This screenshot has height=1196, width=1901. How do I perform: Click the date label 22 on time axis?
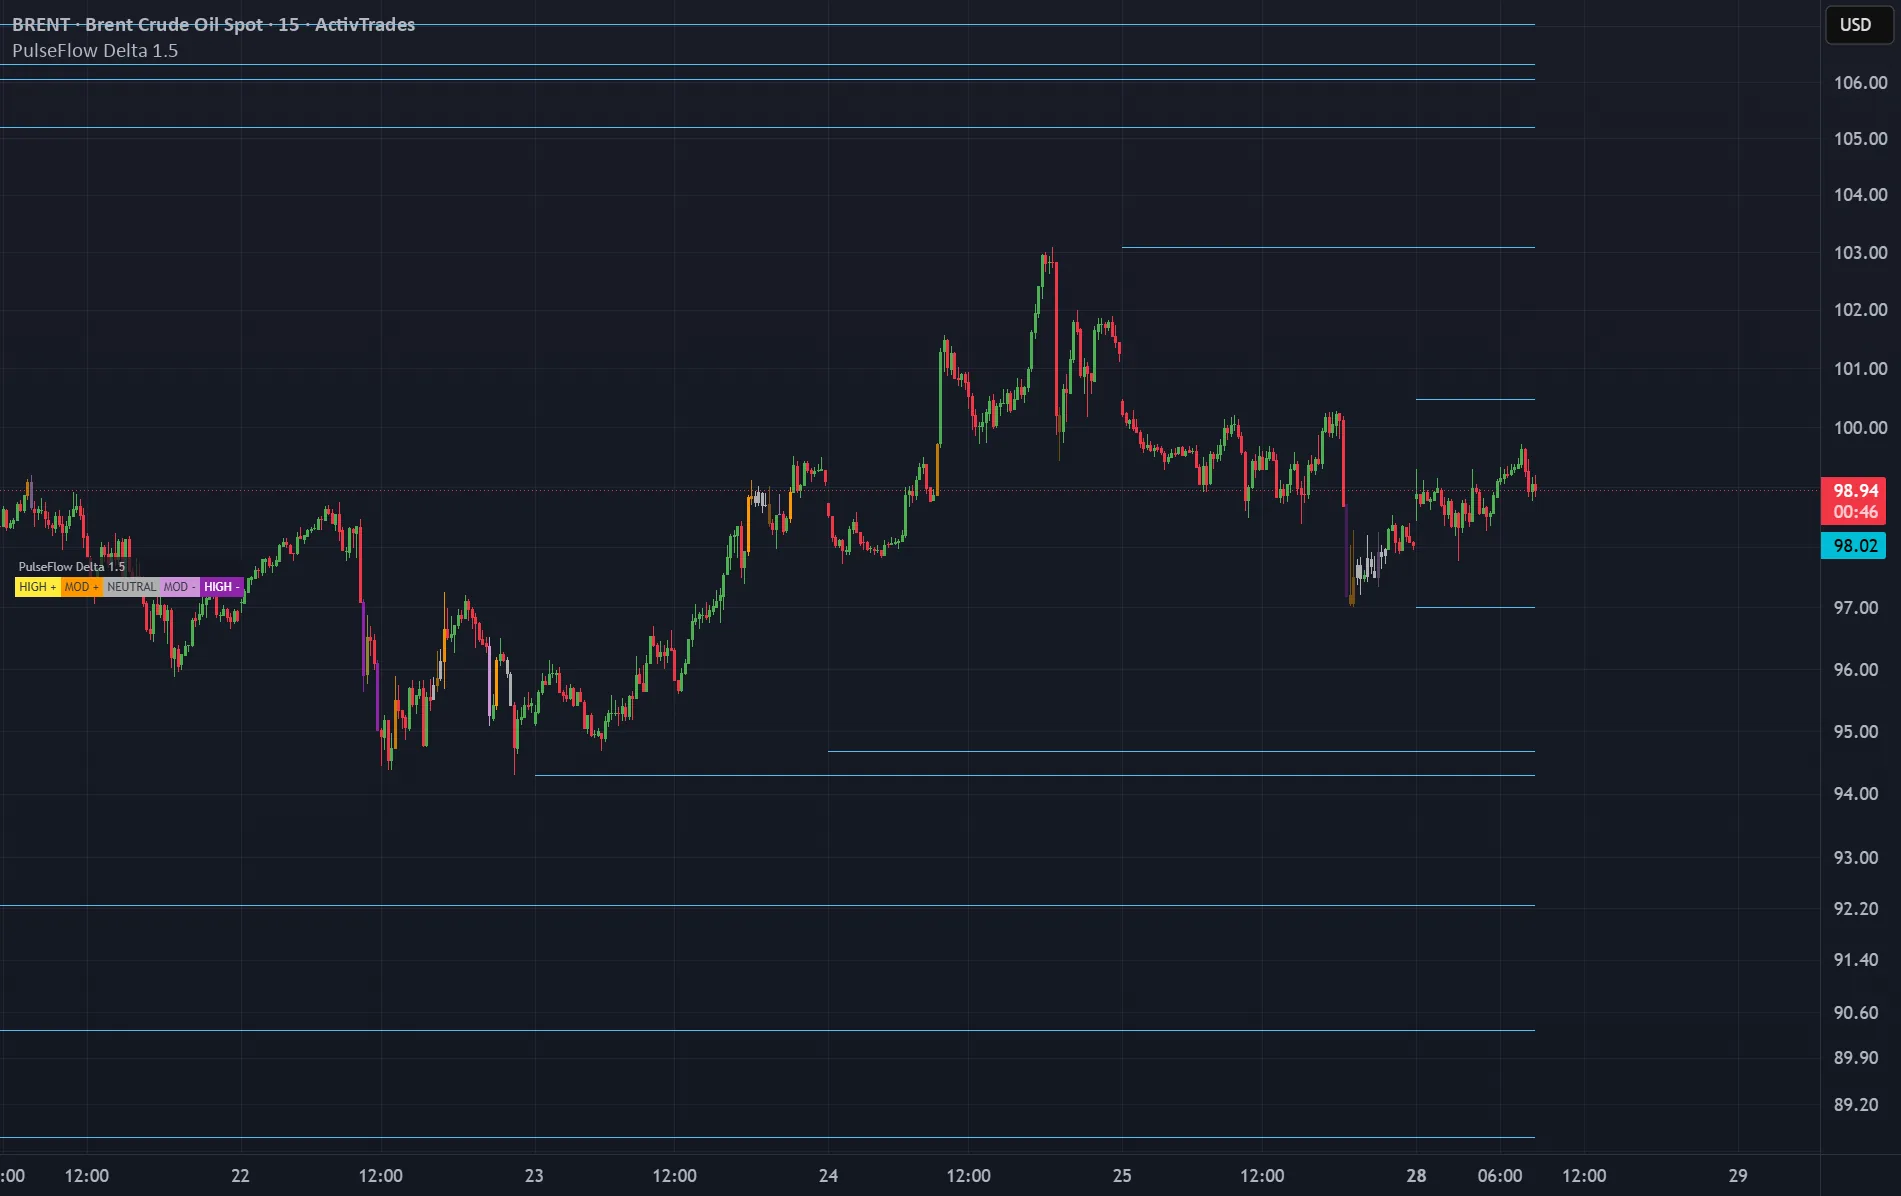[x=240, y=1176]
